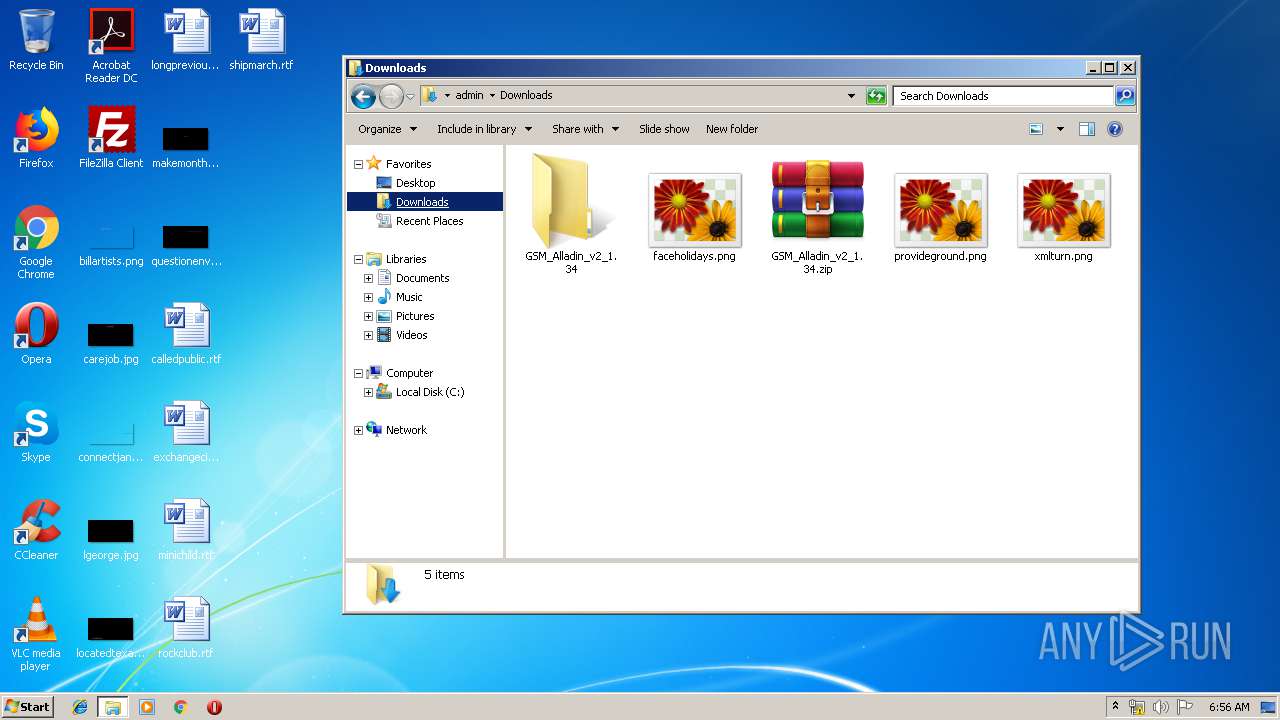
Task: Collapse the Libraries tree node
Action: (358, 259)
